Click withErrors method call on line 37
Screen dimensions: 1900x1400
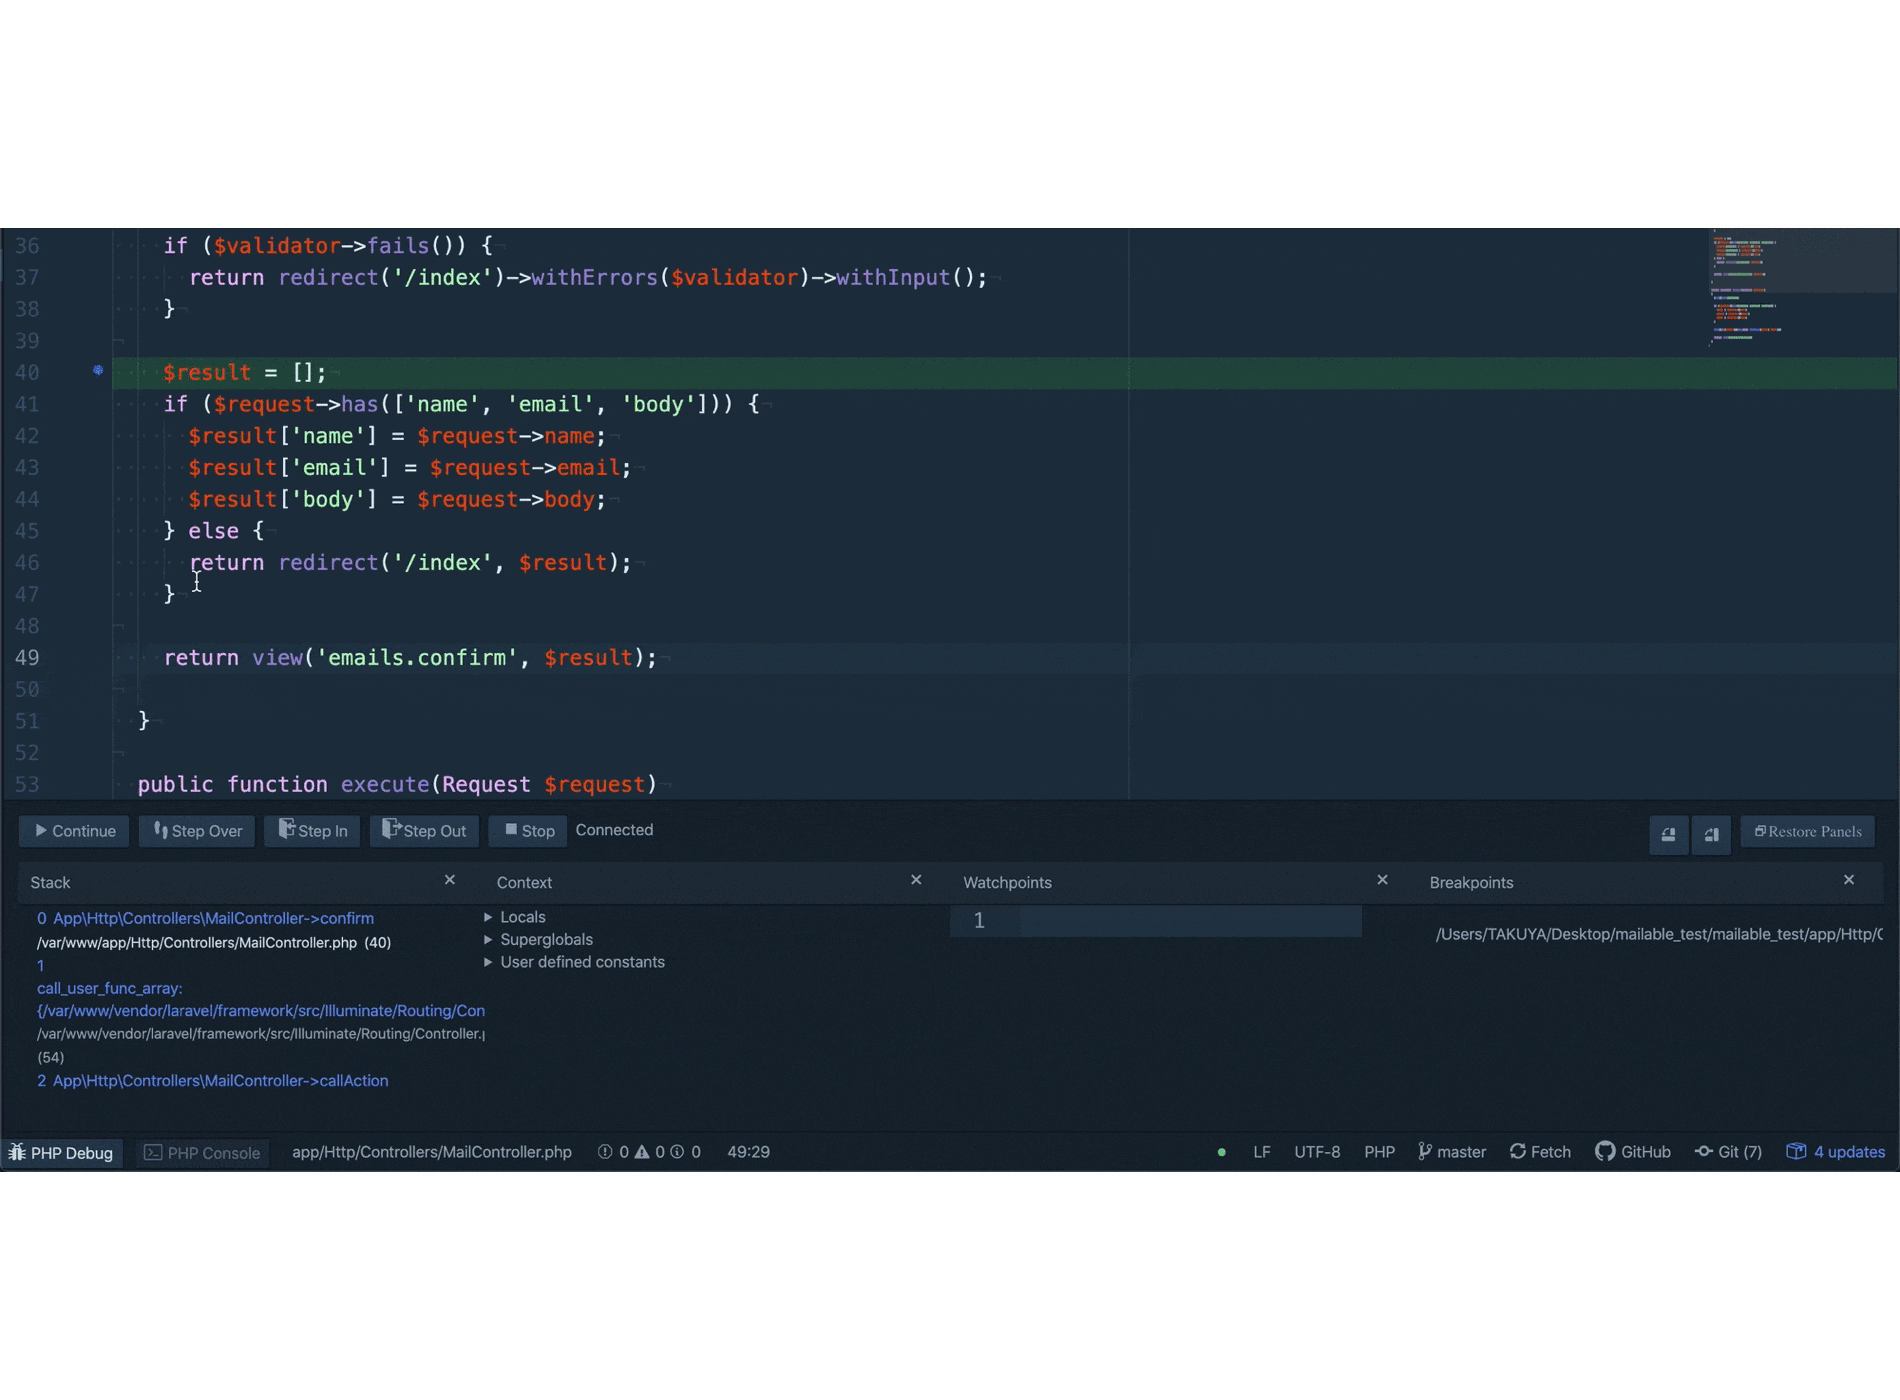pyautogui.click(x=594, y=278)
